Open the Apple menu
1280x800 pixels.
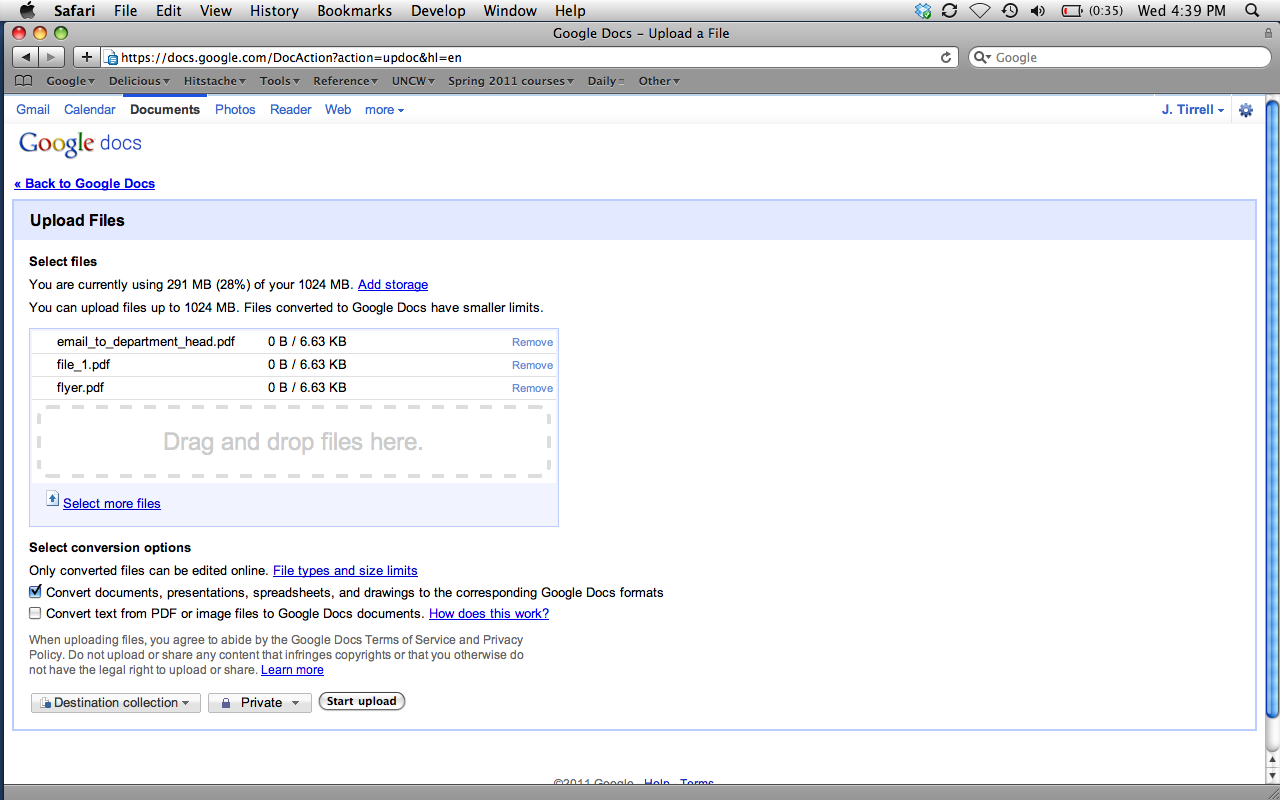27,11
